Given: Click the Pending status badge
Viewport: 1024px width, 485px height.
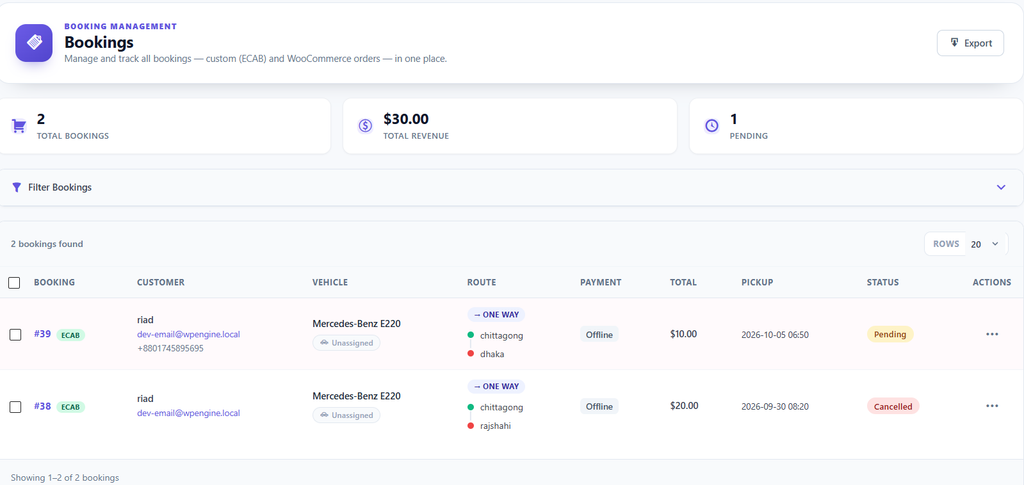Looking at the screenshot, I should click(890, 334).
